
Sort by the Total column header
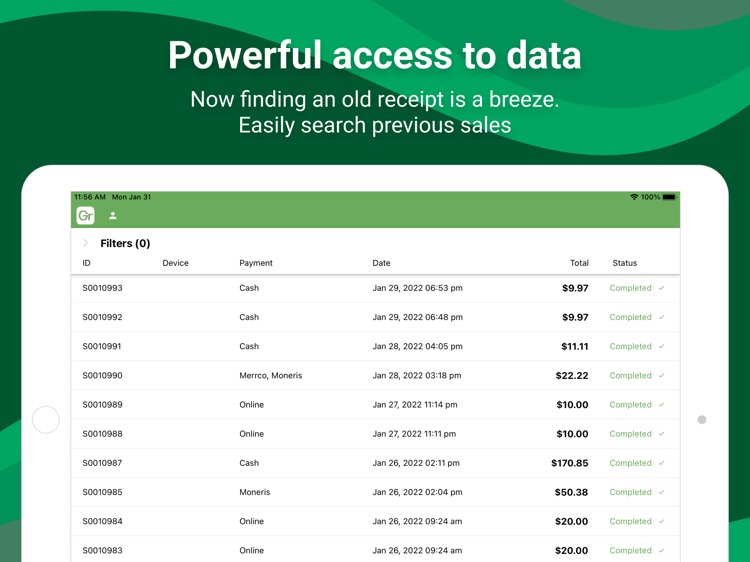pos(579,263)
